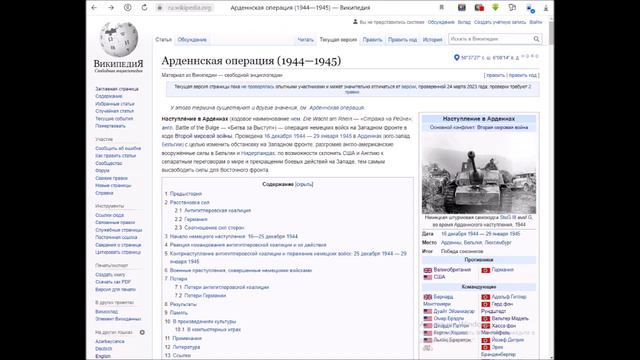The image size is (640, 360).
Task: Click the overlapping windows browser icon
Action: tap(512, 7)
